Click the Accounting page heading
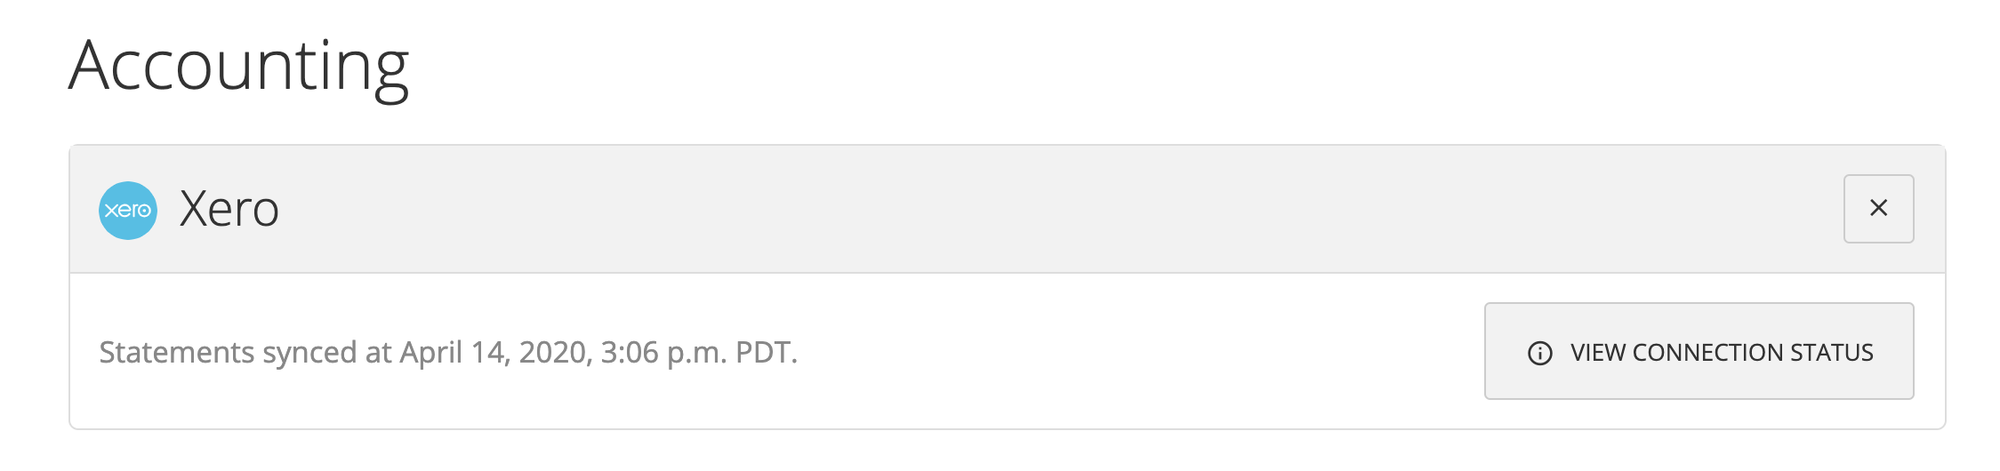 point(239,66)
